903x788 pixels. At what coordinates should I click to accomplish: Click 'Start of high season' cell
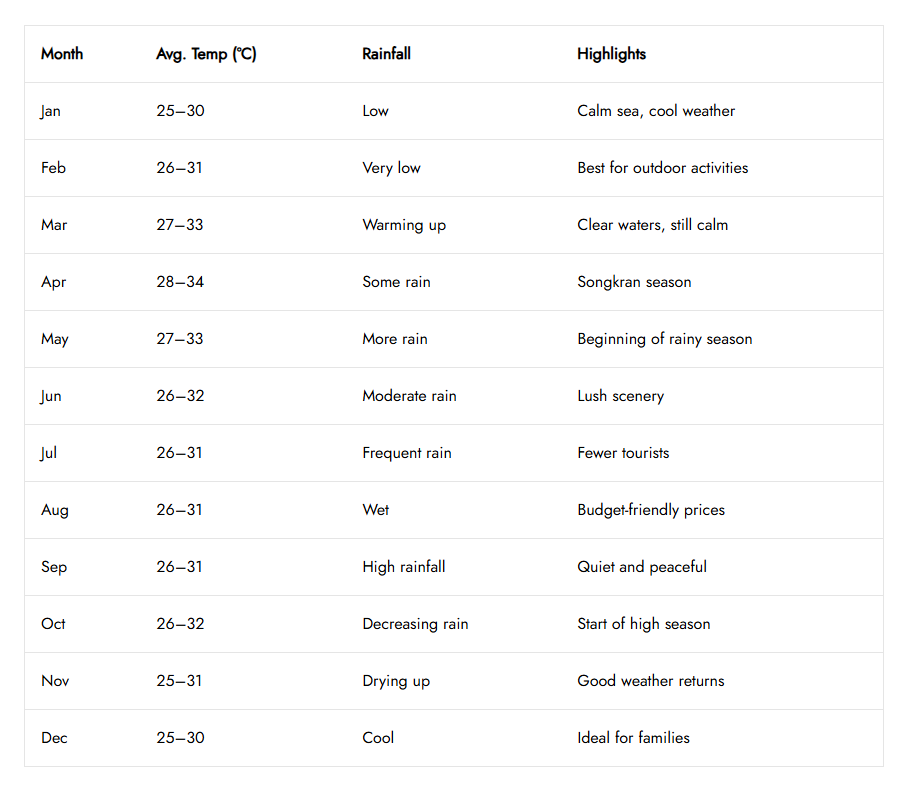point(644,624)
